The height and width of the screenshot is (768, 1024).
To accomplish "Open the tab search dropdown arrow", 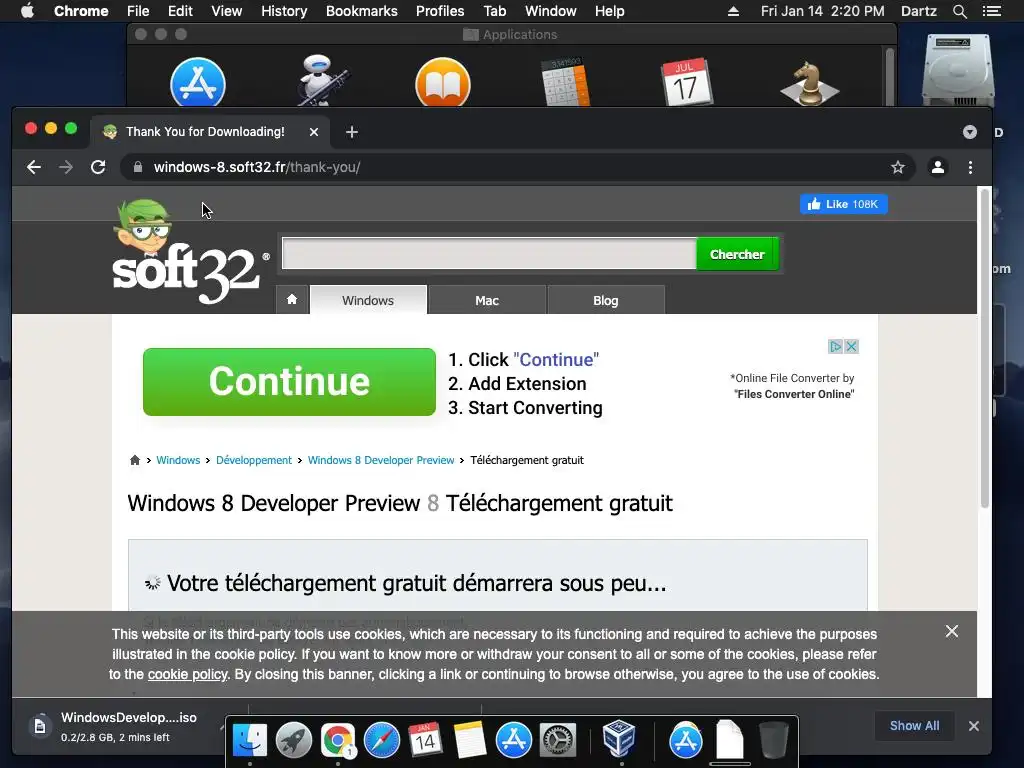I will (970, 132).
